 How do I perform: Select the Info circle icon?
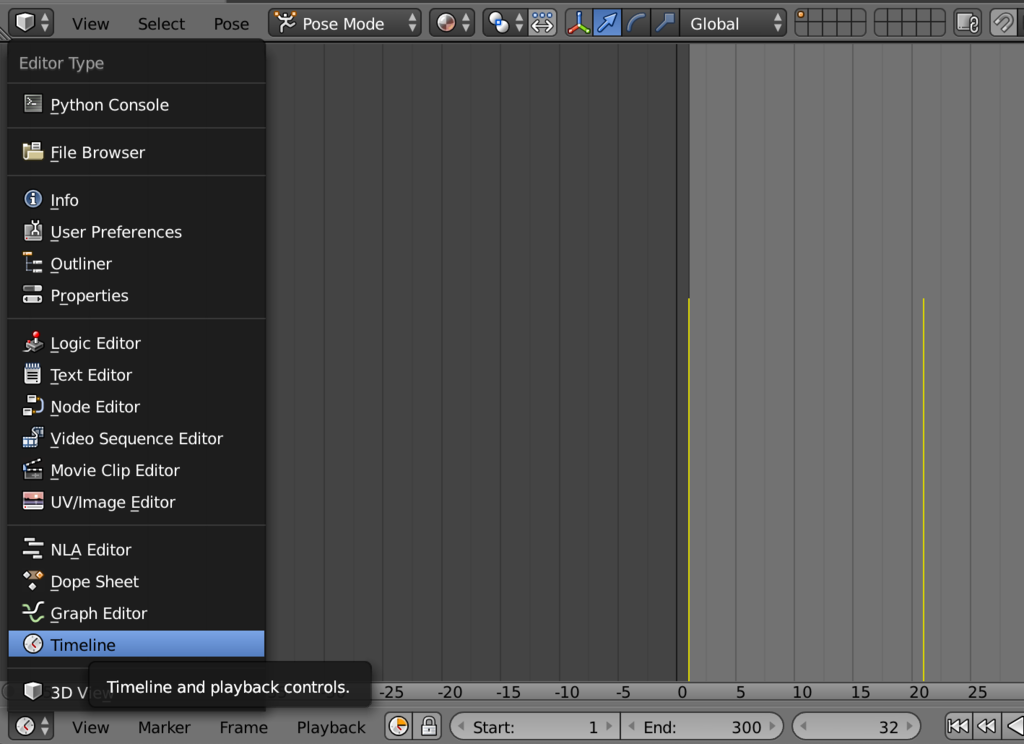pyautogui.click(x=33, y=199)
